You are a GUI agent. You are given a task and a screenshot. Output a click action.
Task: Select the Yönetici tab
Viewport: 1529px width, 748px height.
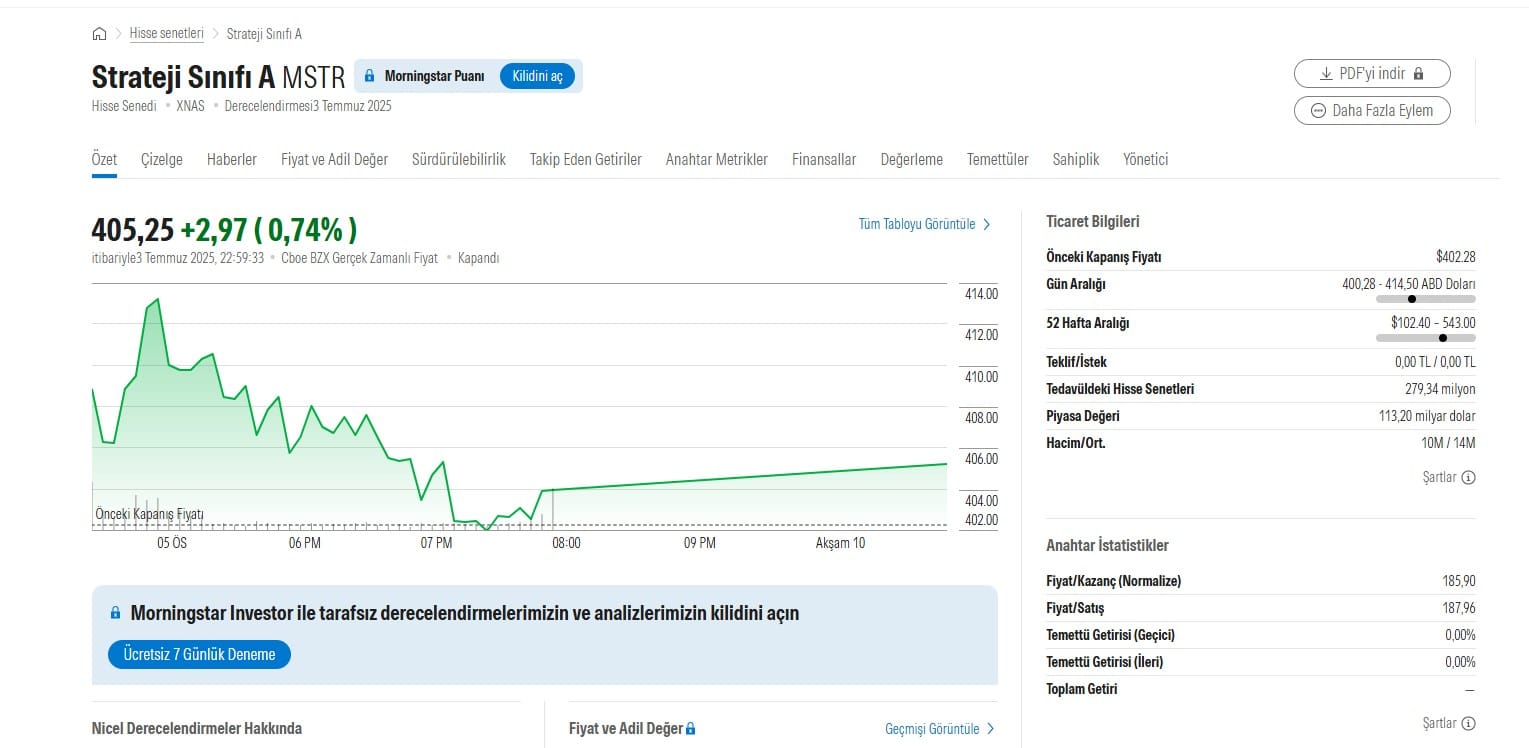pyautogui.click(x=1146, y=160)
